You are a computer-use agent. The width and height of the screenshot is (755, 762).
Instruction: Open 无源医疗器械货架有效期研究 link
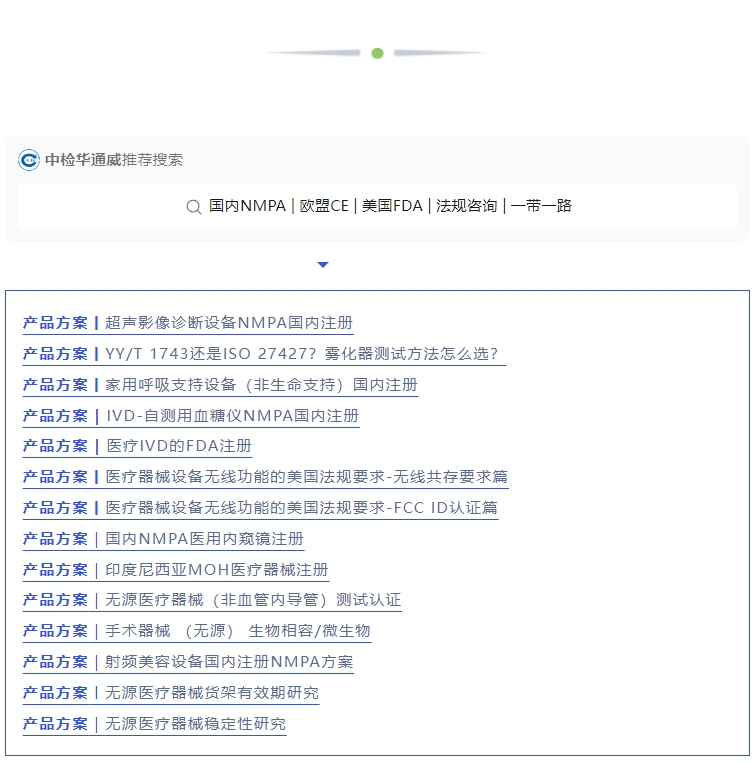click(x=212, y=693)
